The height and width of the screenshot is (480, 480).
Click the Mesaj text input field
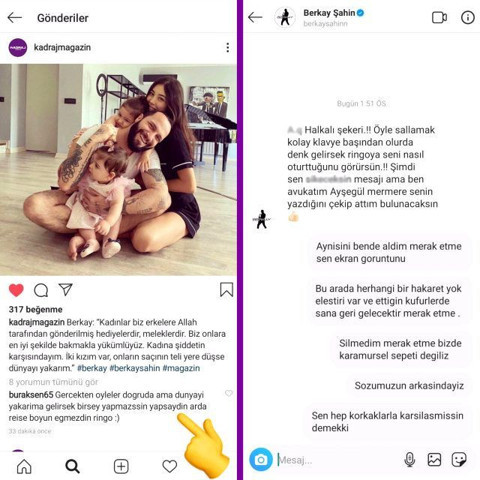337,460
